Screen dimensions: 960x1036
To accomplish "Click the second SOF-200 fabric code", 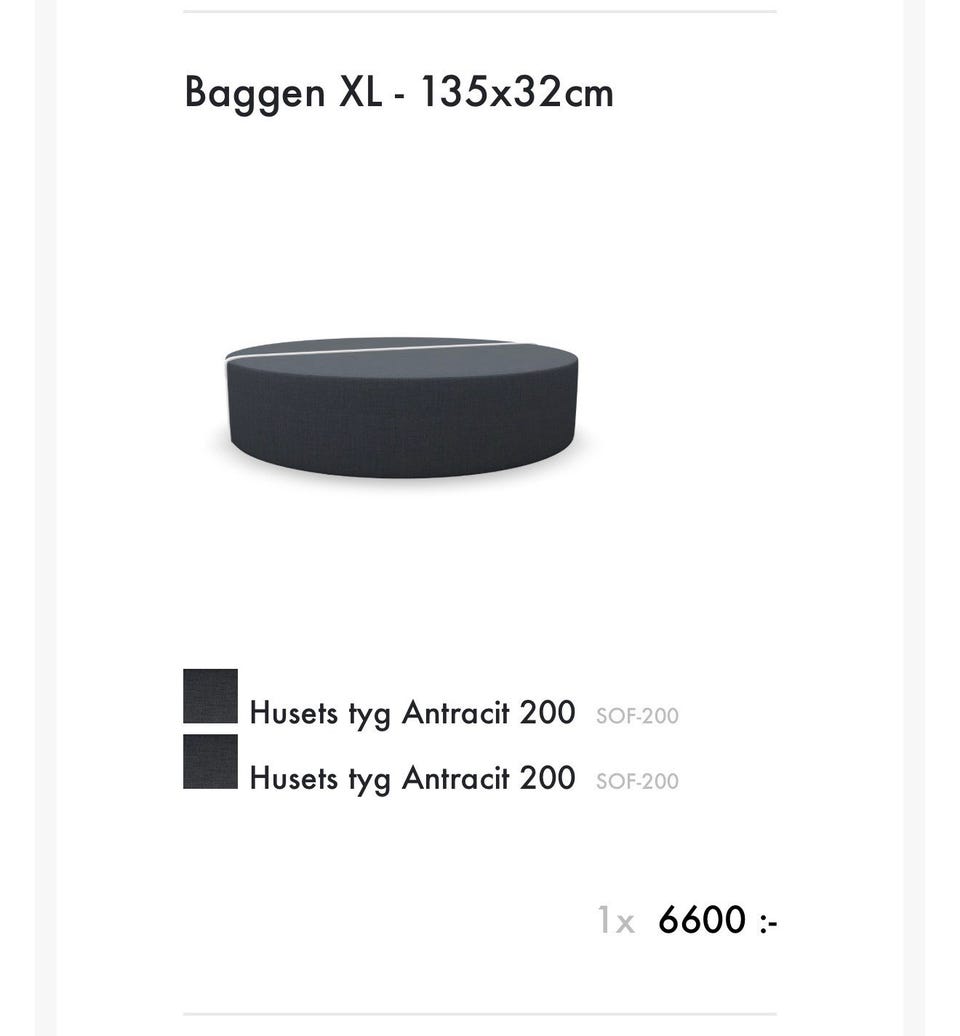I will (x=637, y=781).
